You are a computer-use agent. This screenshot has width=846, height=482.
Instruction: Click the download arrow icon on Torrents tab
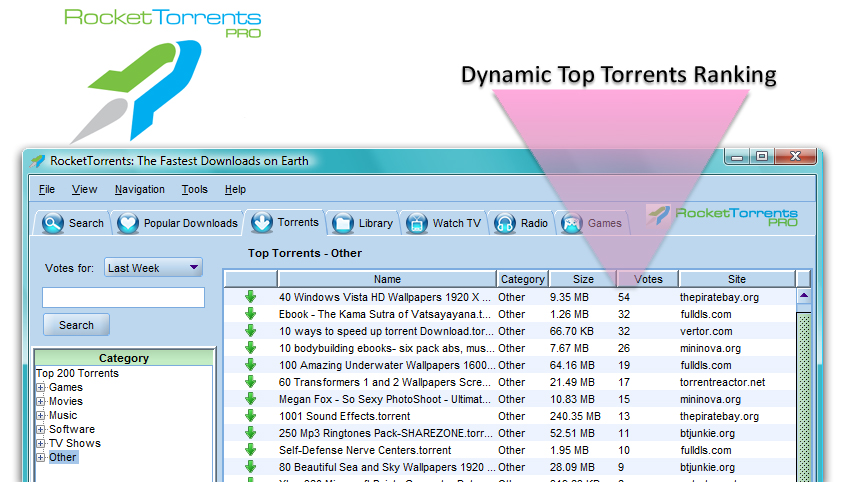[x=262, y=222]
